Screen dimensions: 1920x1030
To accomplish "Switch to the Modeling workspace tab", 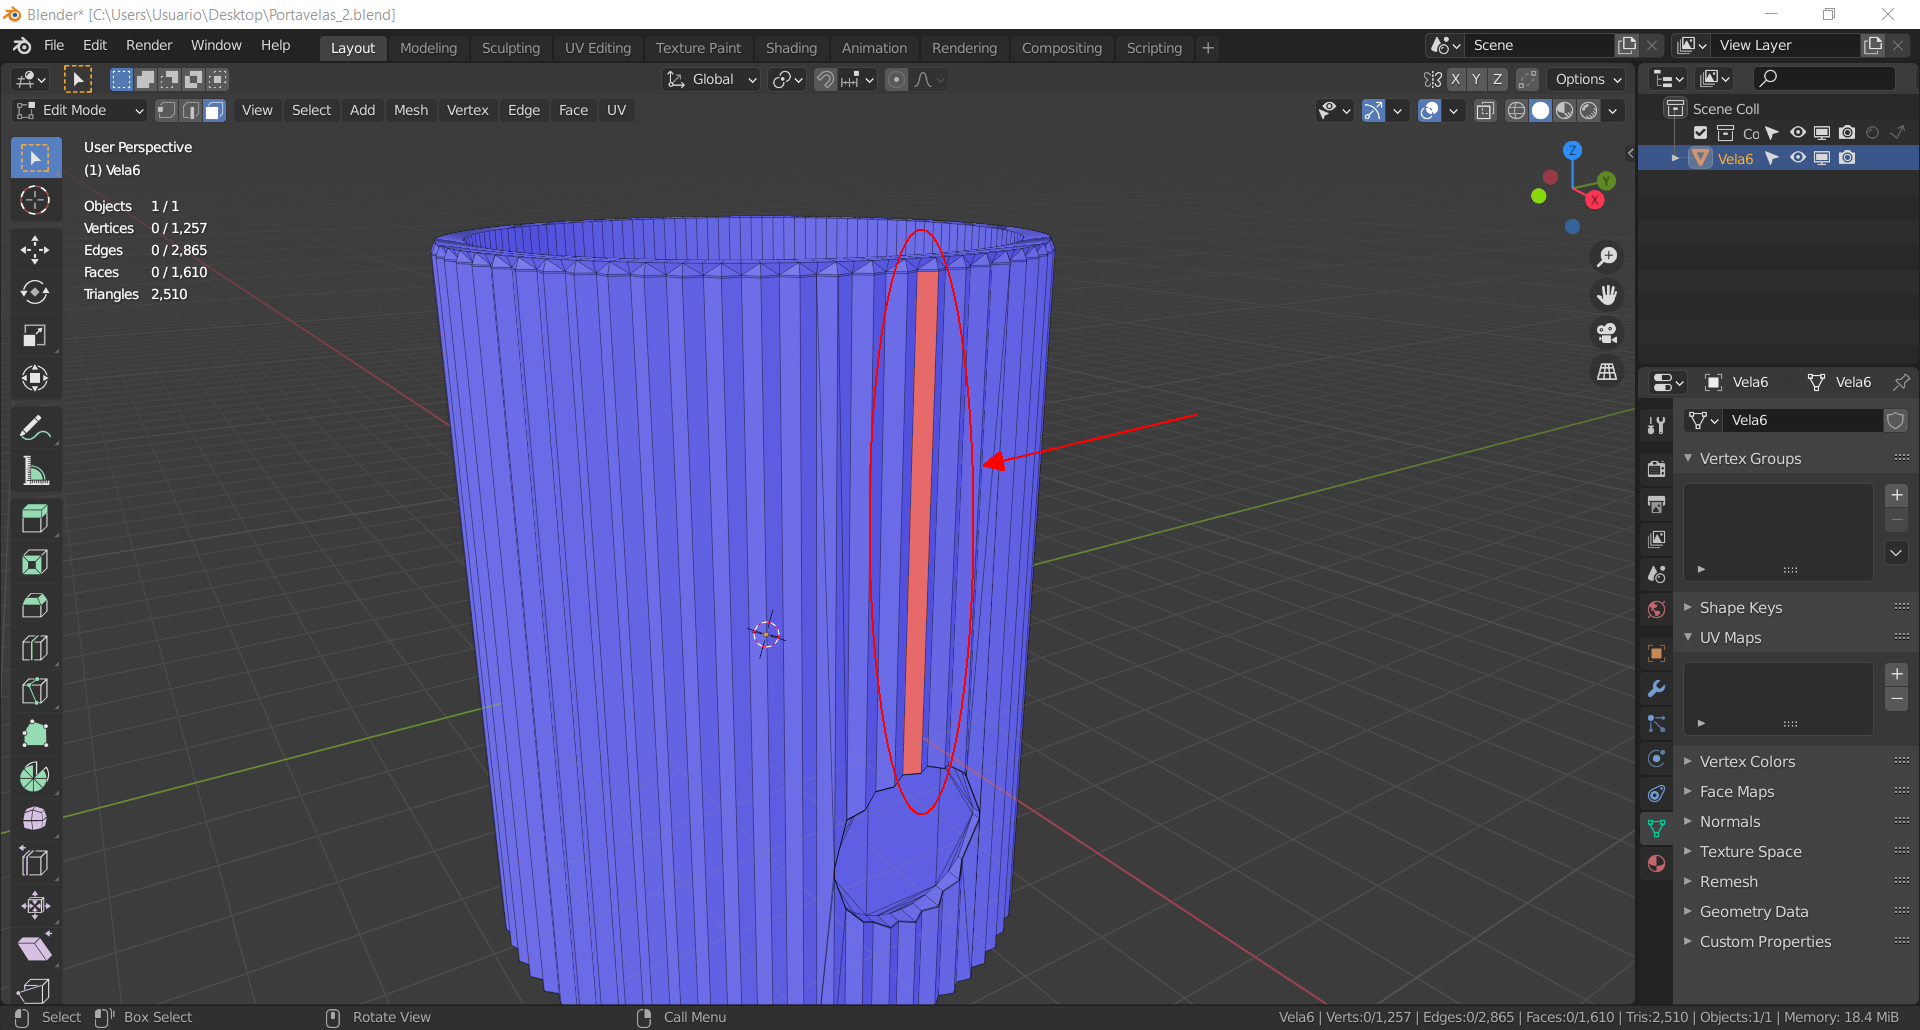I will click(428, 48).
